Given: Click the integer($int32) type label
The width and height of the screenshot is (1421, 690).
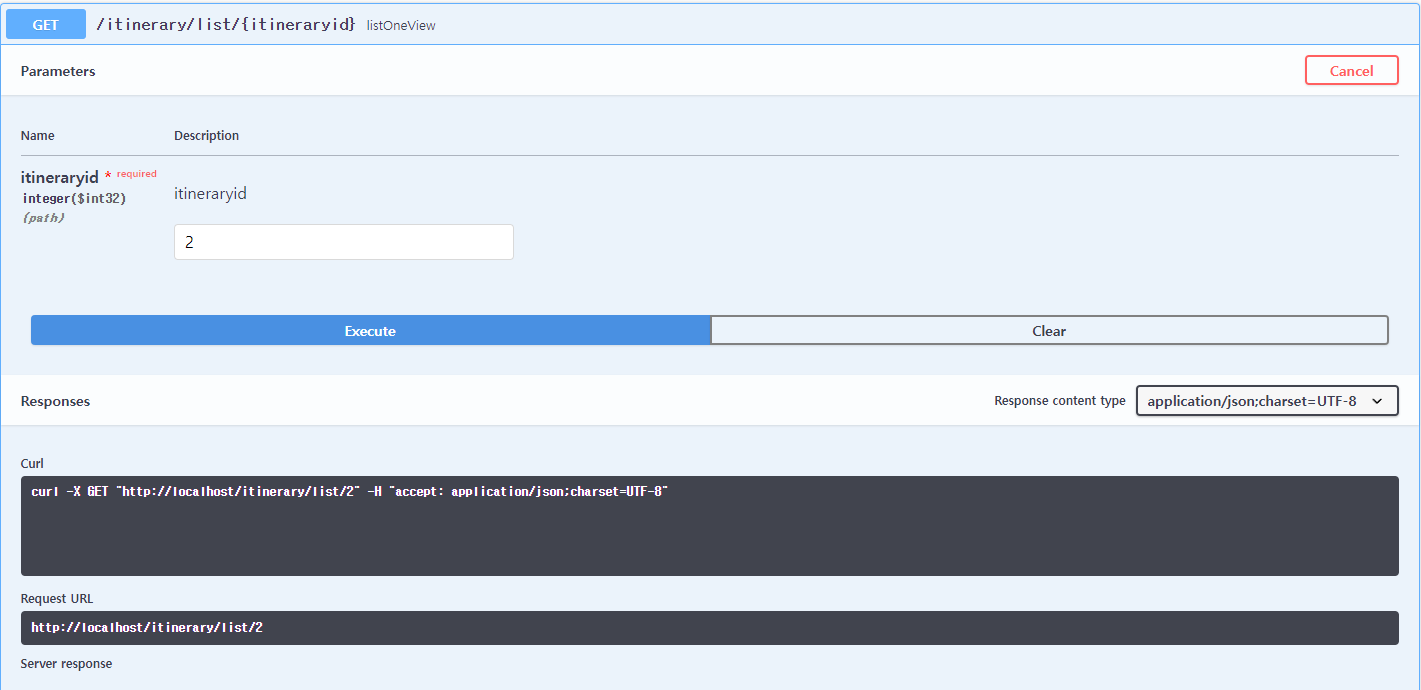Looking at the screenshot, I should click(74, 198).
